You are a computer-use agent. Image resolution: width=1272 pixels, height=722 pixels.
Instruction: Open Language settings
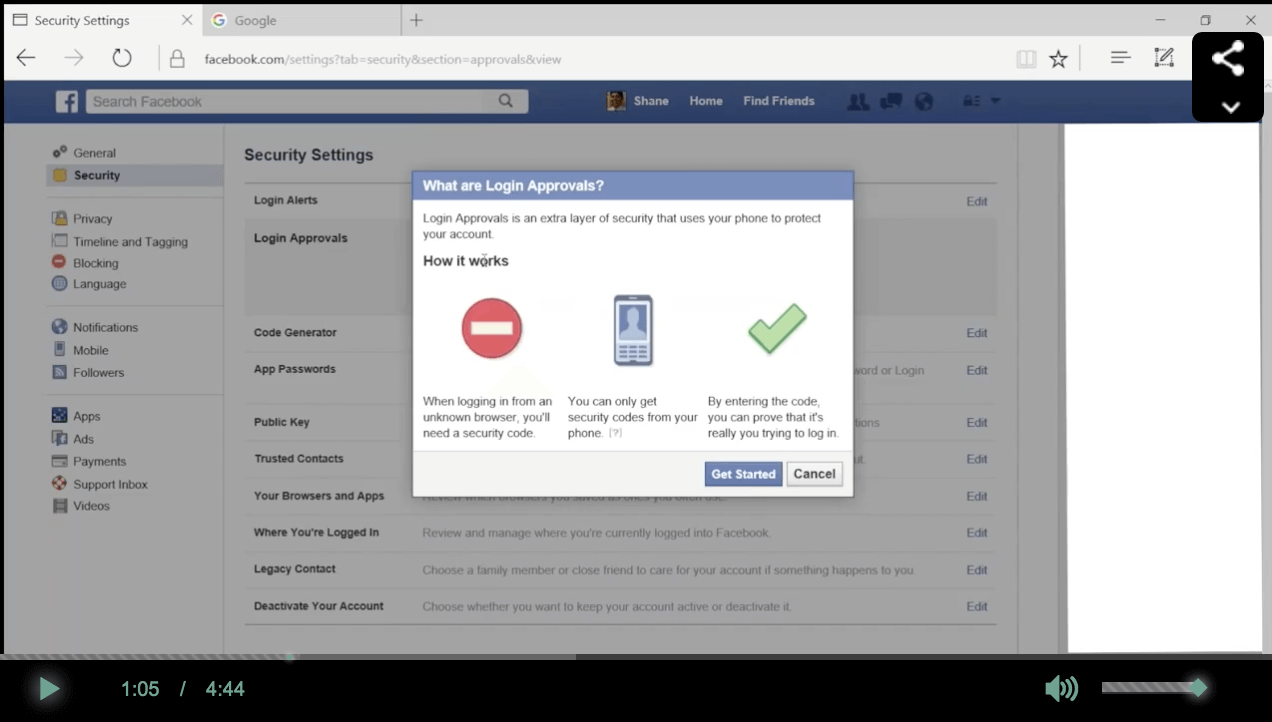(x=99, y=284)
